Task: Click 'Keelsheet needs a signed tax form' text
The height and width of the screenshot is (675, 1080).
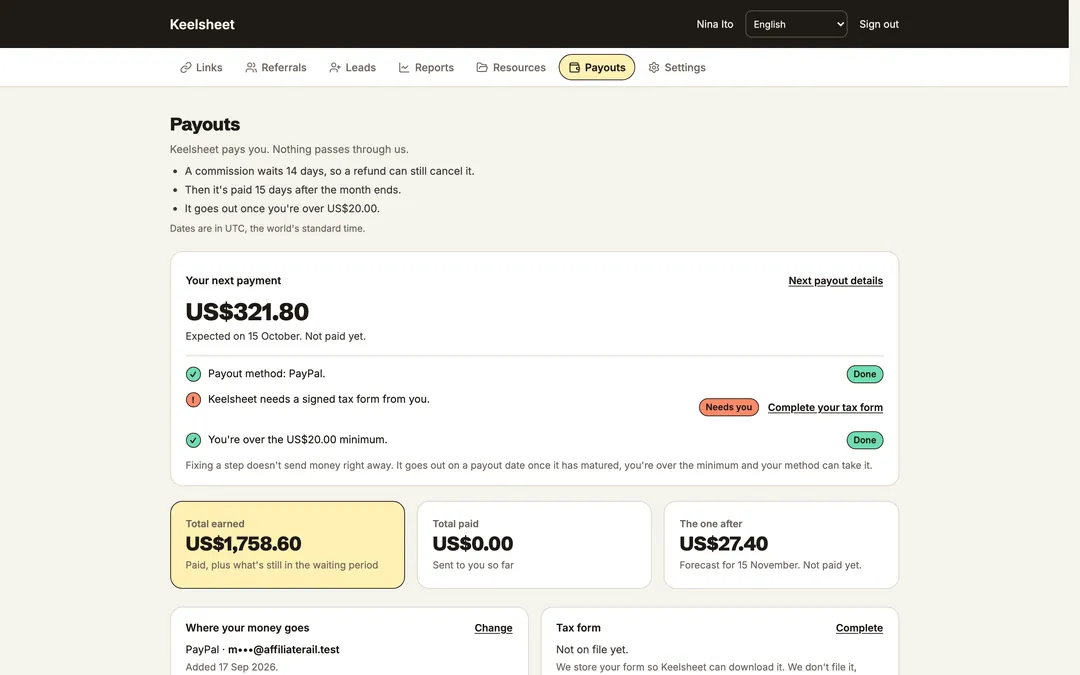Action: [x=319, y=399]
